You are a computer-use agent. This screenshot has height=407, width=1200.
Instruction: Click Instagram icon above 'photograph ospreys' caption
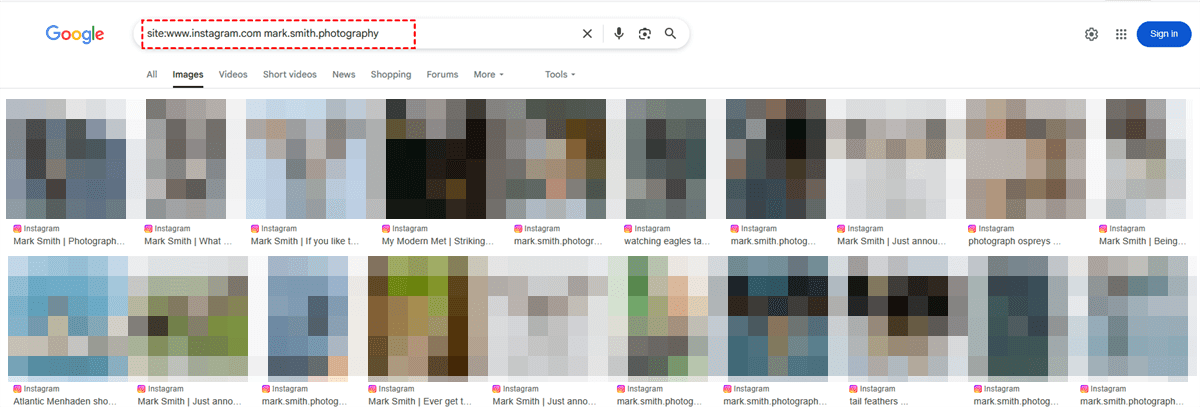pyautogui.click(x=971, y=229)
